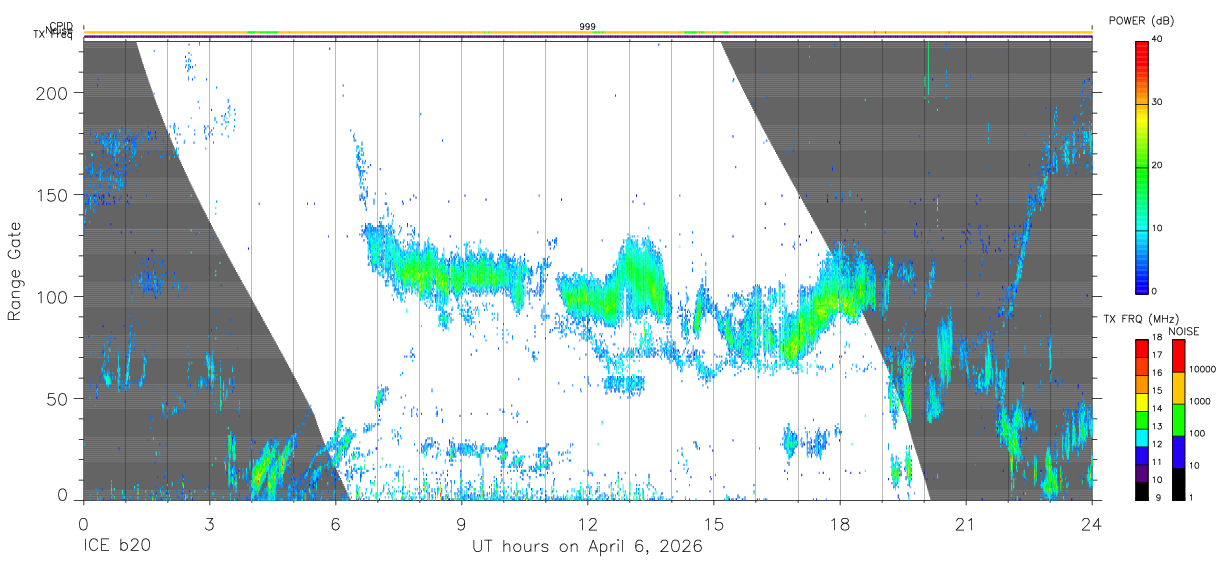Click the Range Gate axis label

coord(15,271)
